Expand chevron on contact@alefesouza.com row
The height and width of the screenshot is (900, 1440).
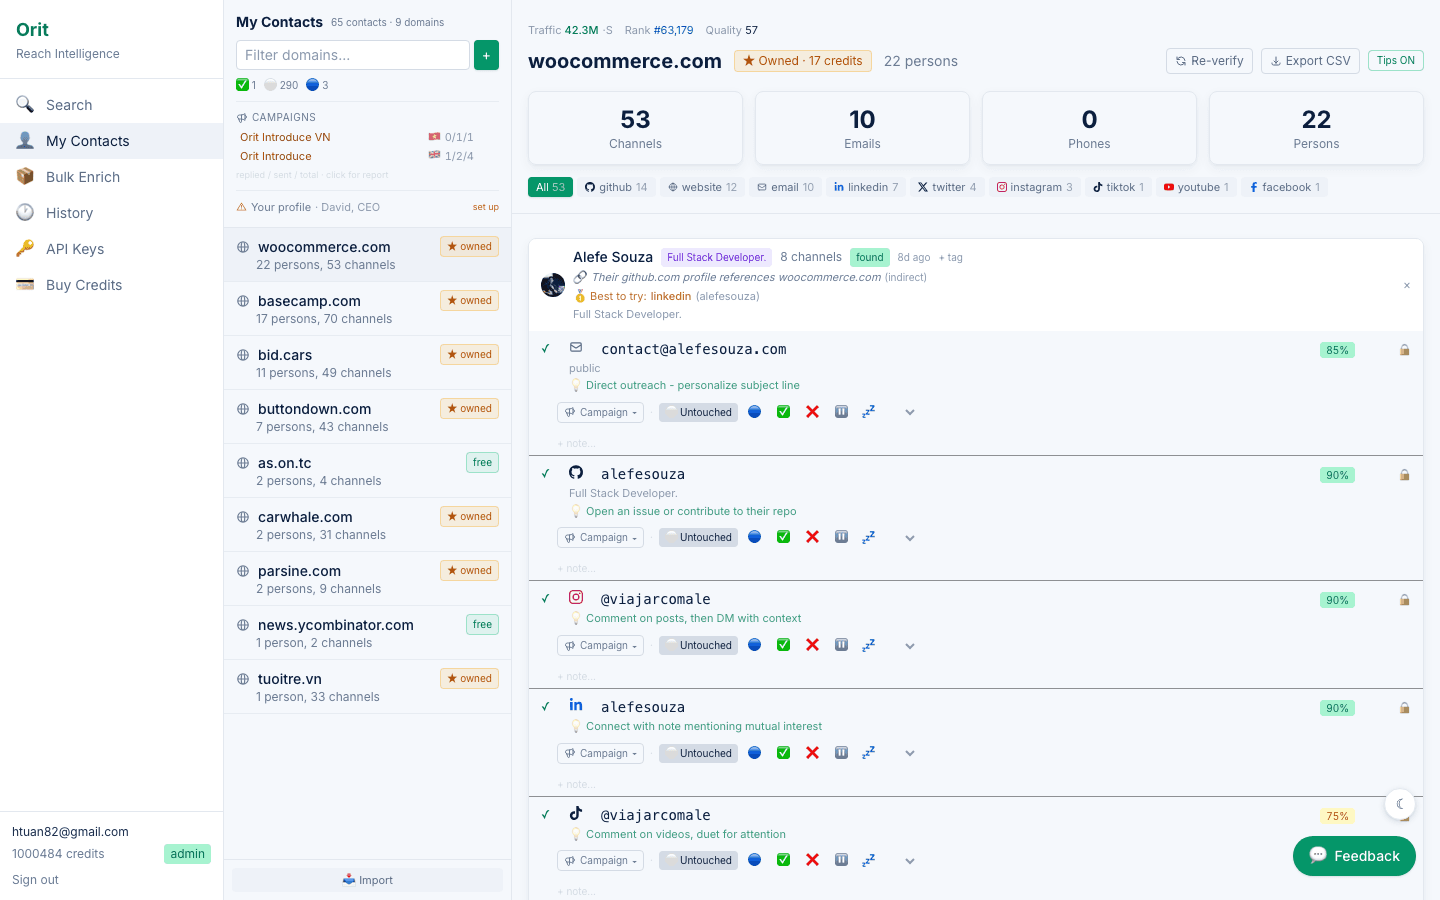point(910,412)
